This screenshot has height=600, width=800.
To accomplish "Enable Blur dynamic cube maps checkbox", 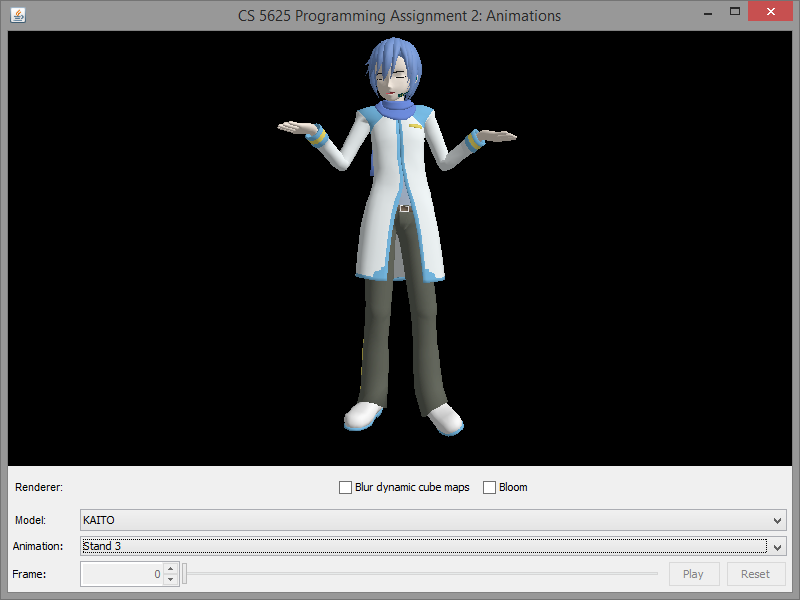I will [346, 488].
